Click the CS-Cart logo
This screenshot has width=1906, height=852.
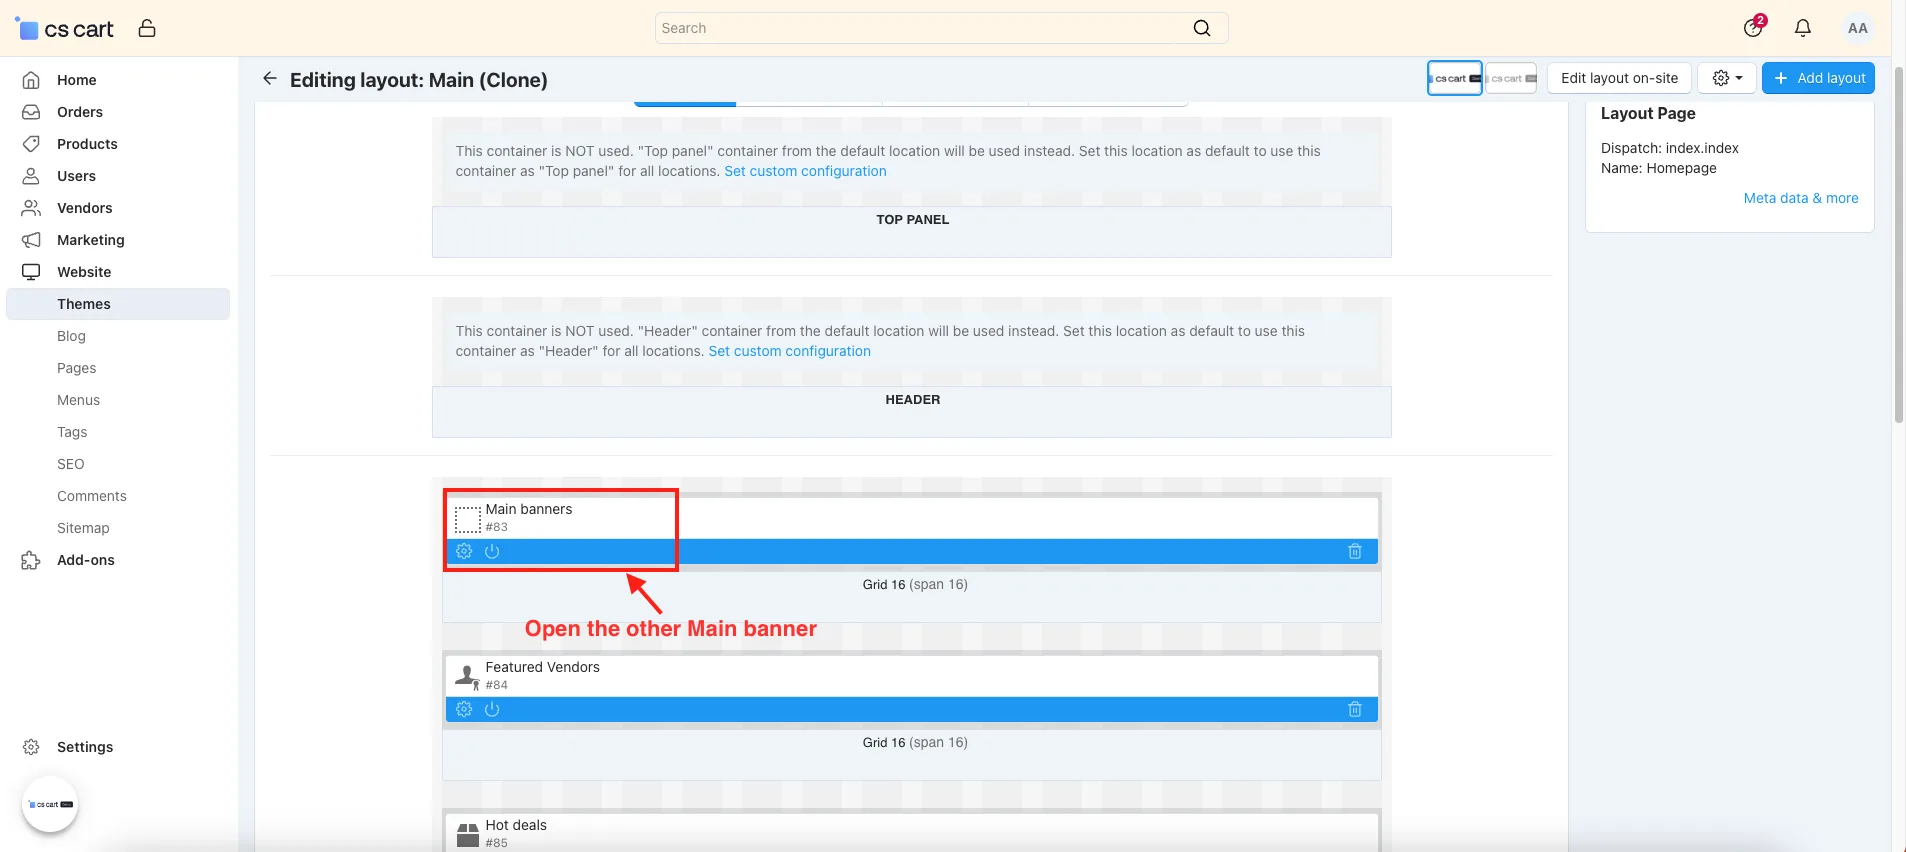[65, 28]
